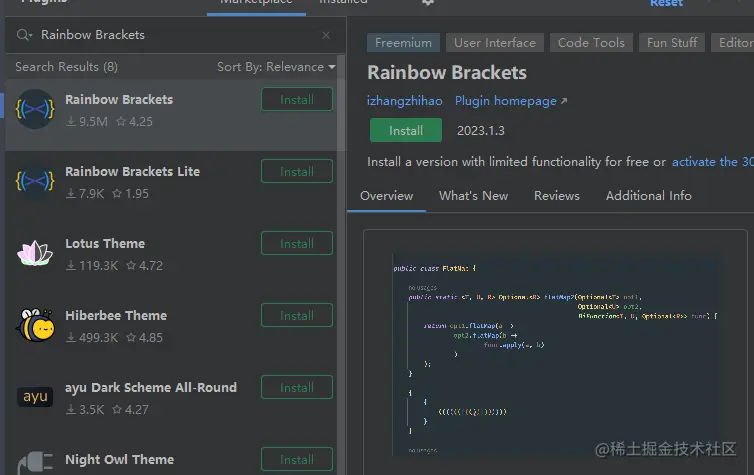Clear the Rainbow Brackets search text
754x475 pixels.
pos(326,35)
